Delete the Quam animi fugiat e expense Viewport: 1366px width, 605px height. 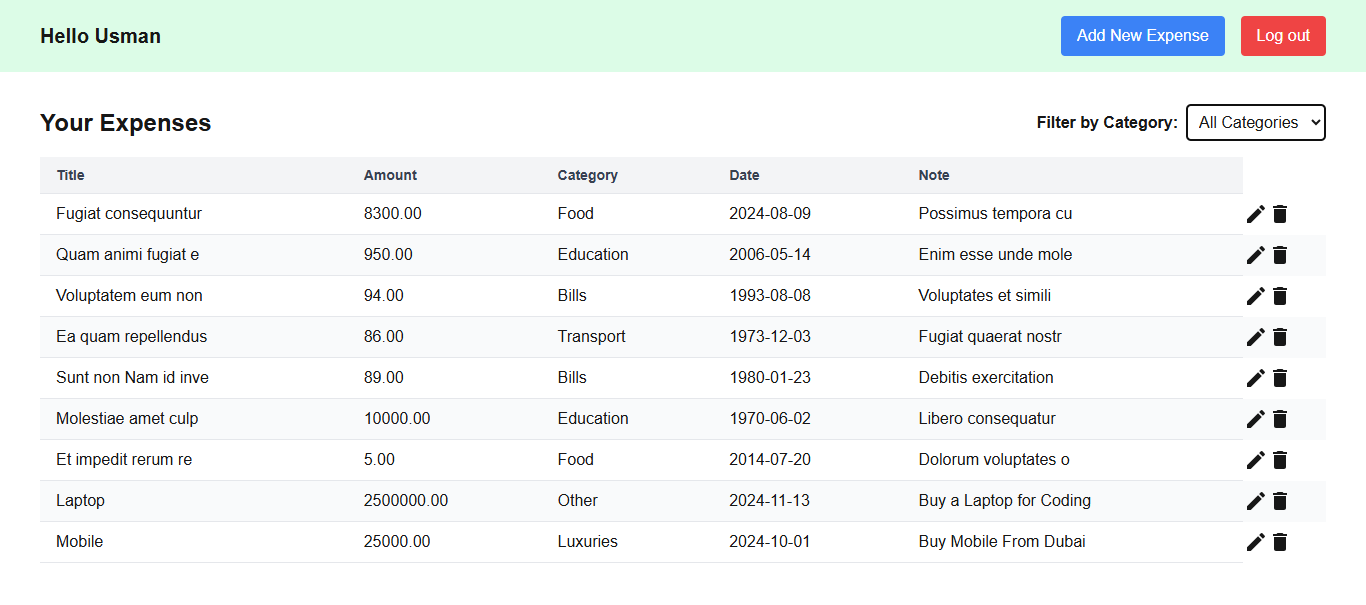click(1280, 254)
